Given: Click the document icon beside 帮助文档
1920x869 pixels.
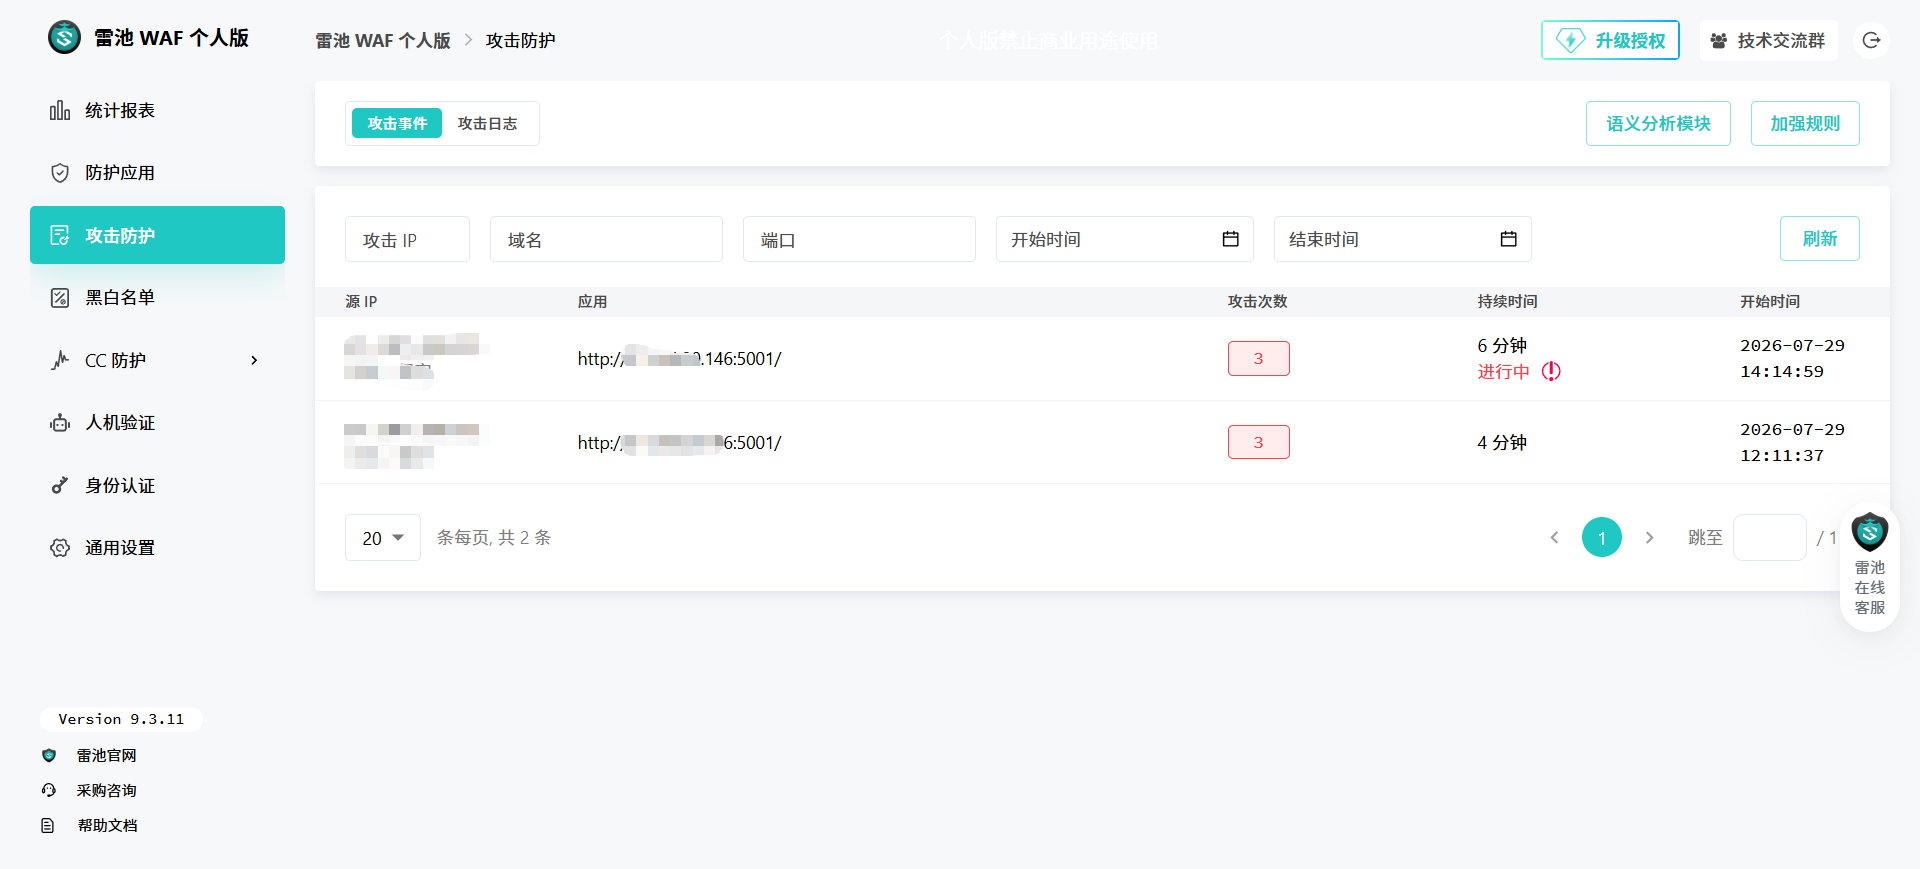Looking at the screenshot, I should (x=48, y=825).
